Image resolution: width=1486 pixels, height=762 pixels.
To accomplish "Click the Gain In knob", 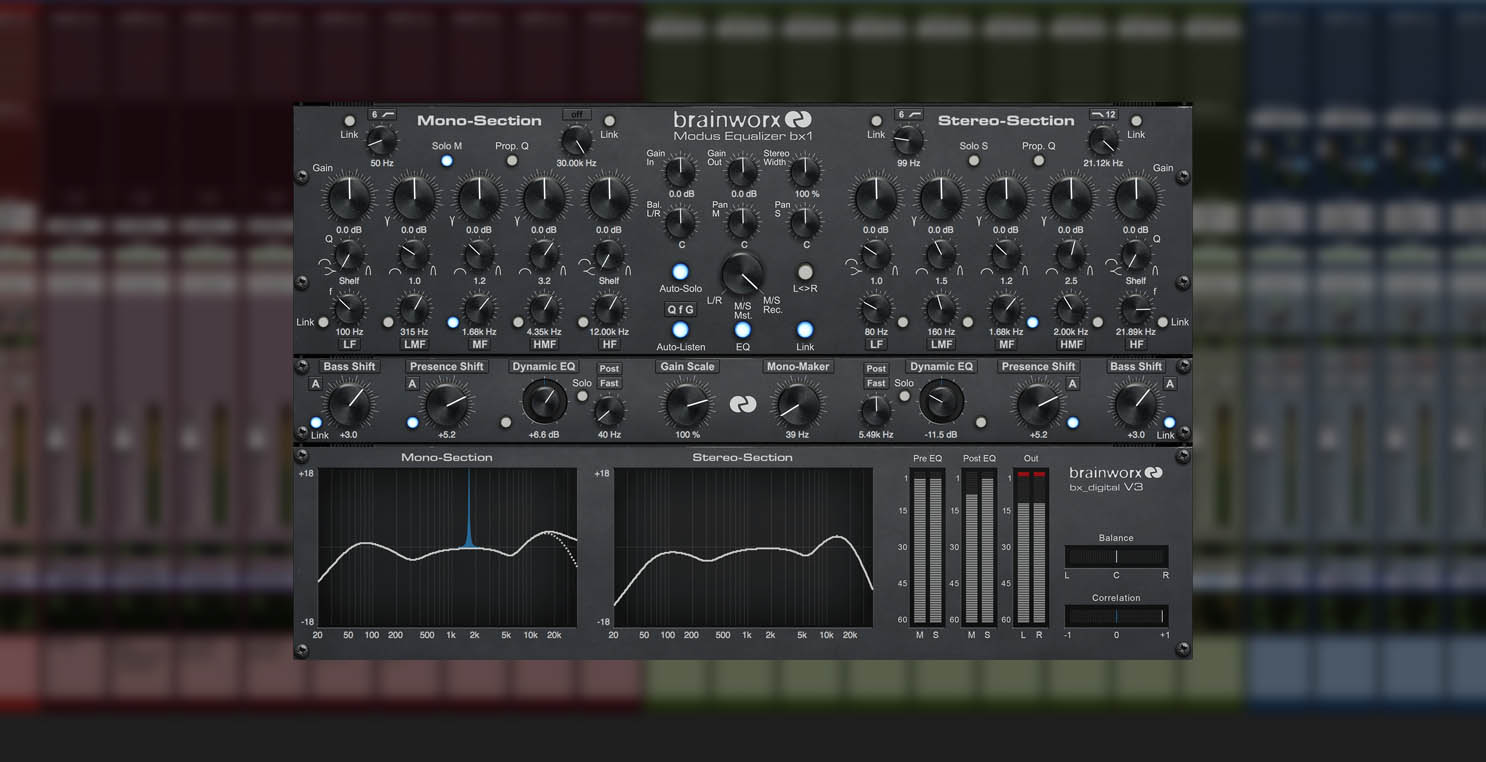I will point(681,171).
